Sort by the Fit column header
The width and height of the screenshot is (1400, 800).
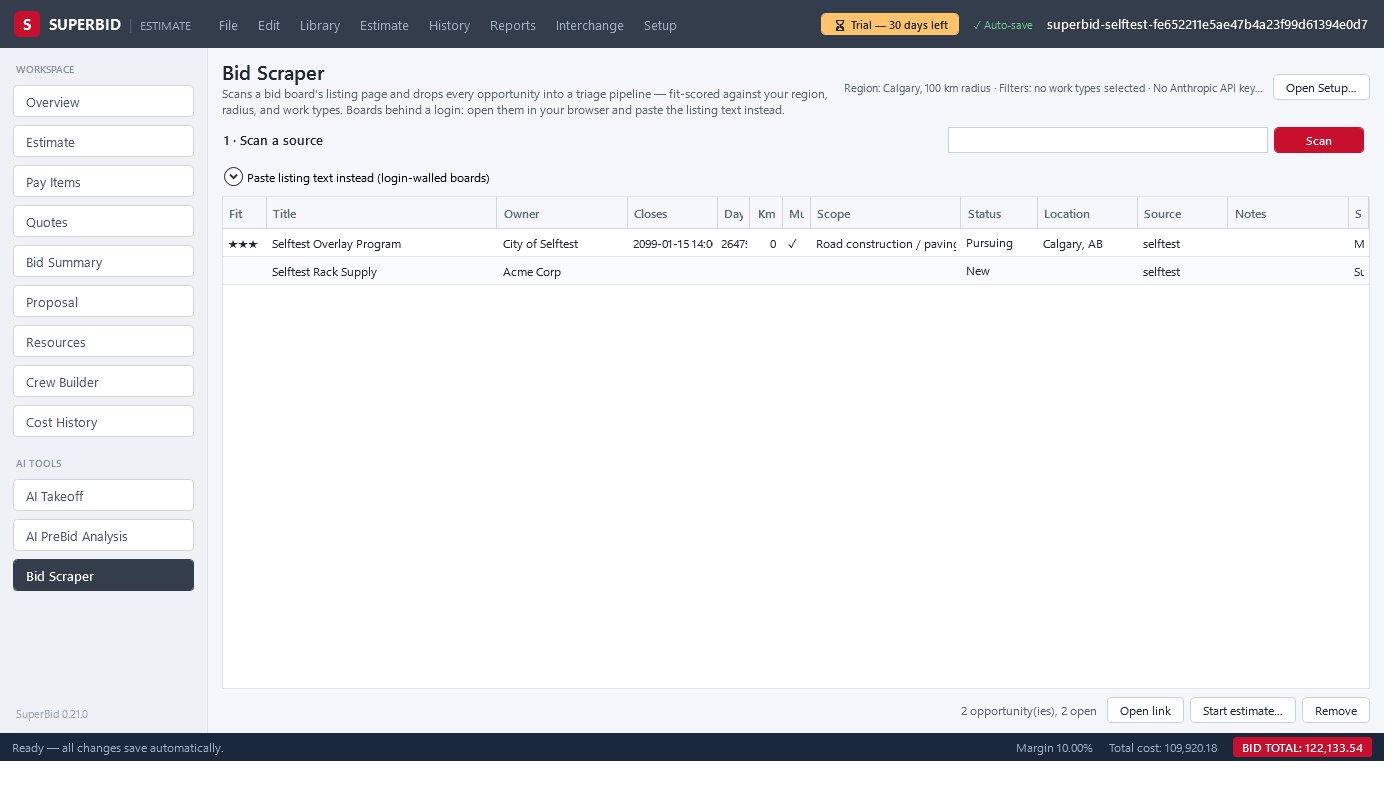244,213
